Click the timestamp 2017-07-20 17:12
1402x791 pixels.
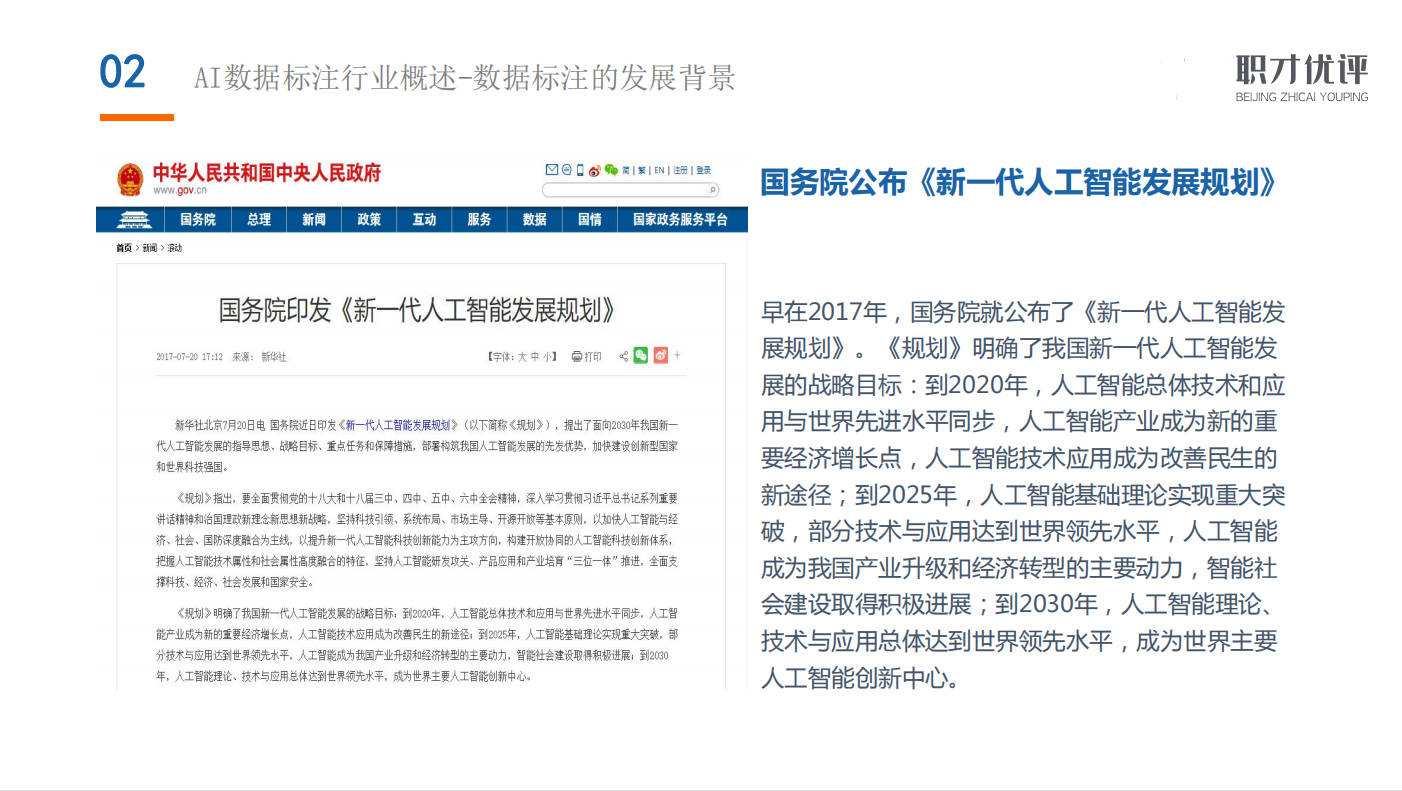coord(189,357)
